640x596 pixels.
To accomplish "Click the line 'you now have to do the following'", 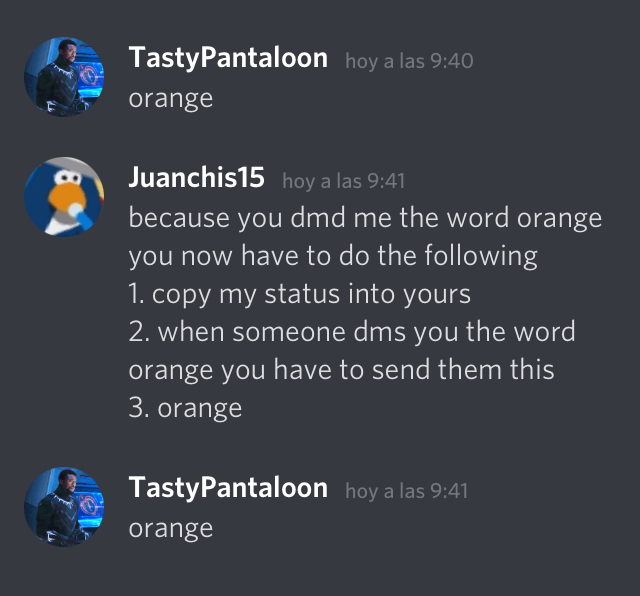I will tap(333, 256).
